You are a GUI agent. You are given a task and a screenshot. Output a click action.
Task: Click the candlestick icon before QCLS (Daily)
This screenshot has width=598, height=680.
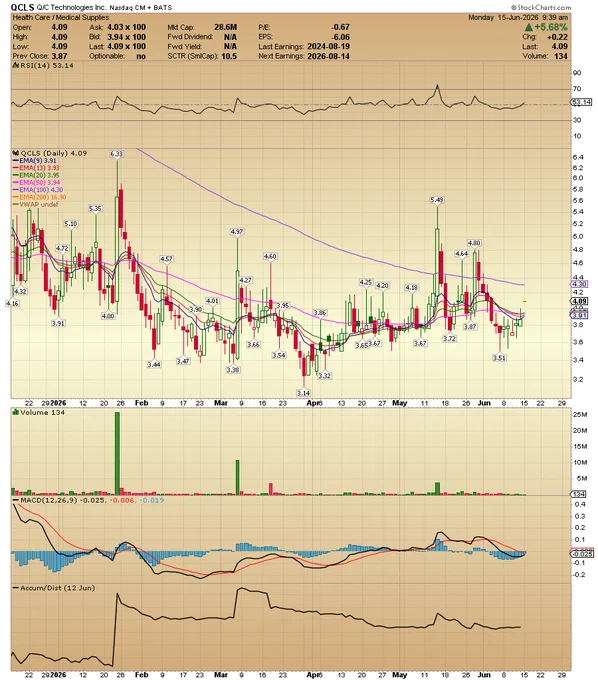coord(16,153)
